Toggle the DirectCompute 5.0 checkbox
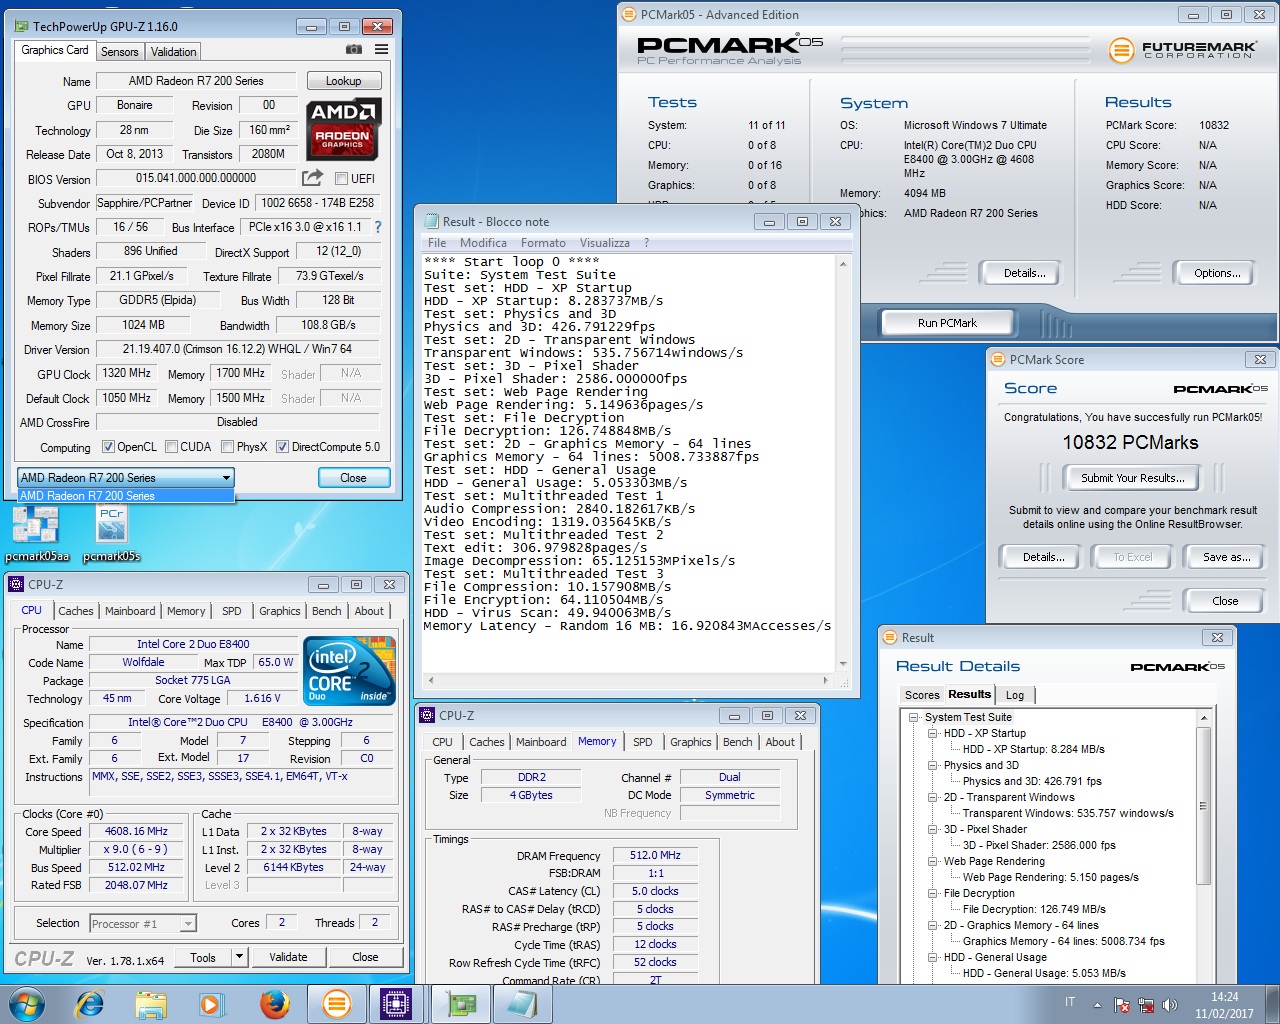This screenshot has width=1280, height=1024. click(282, 447)
